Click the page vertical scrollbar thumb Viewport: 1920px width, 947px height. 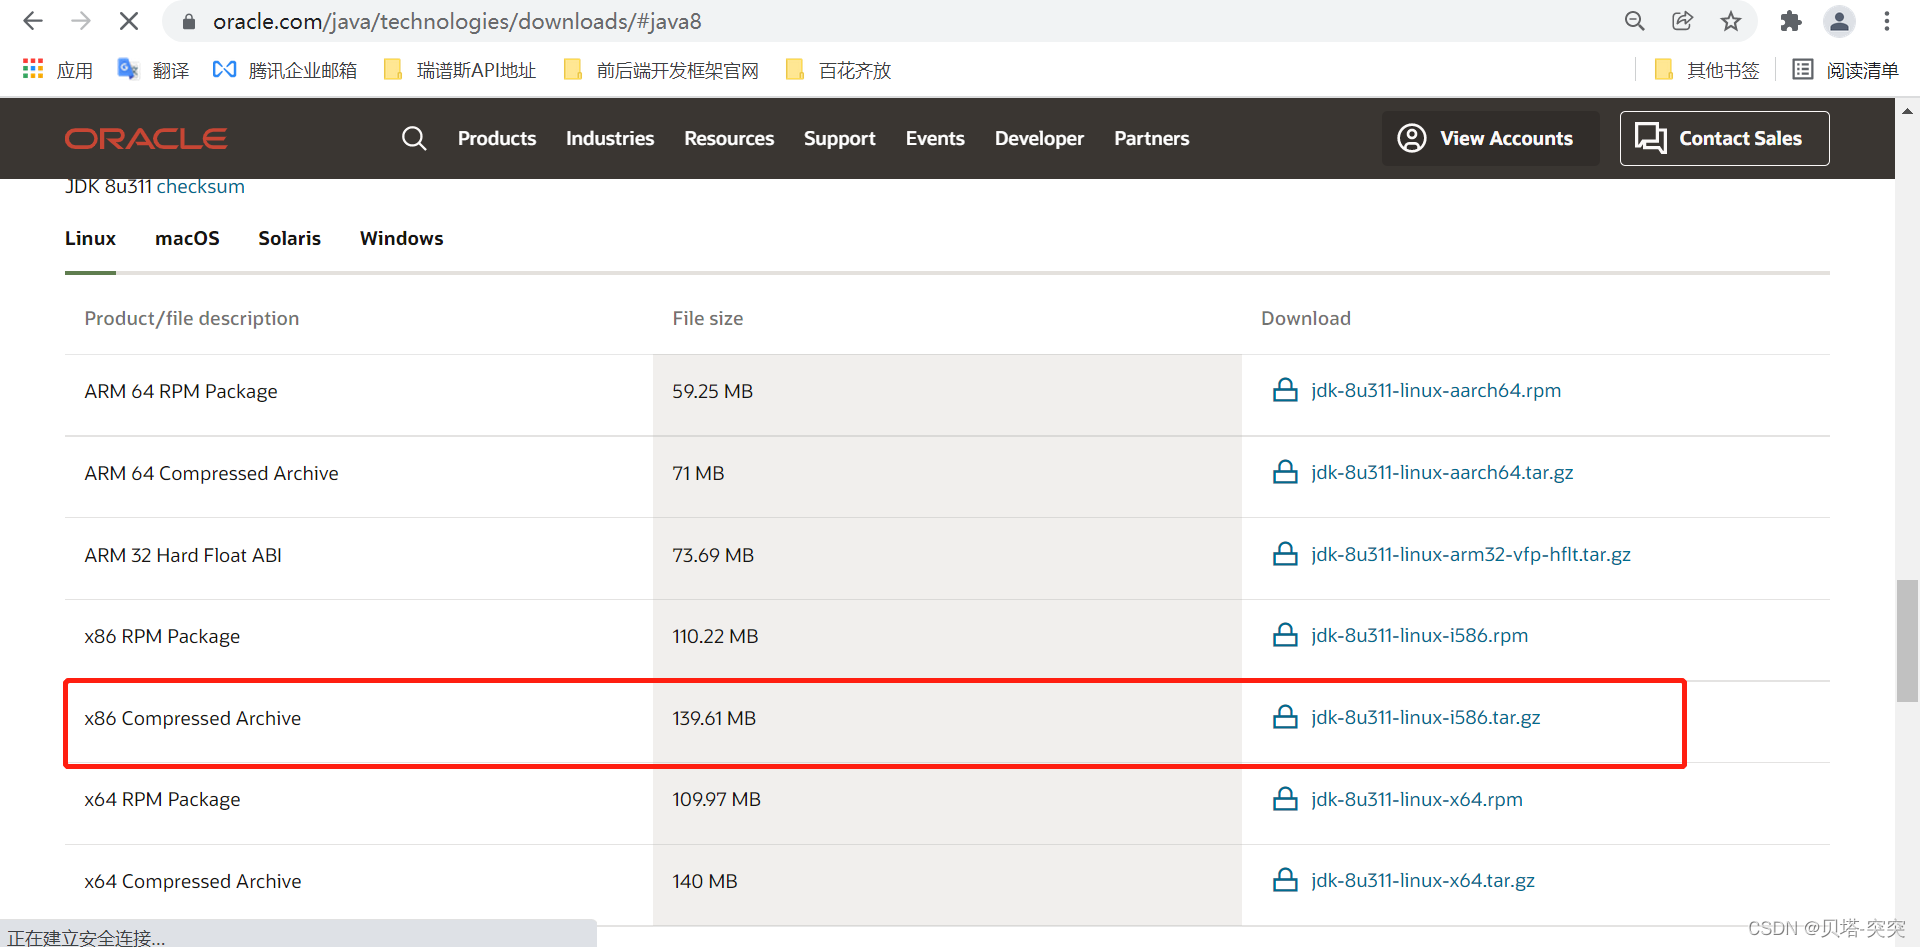[1907, 640]
